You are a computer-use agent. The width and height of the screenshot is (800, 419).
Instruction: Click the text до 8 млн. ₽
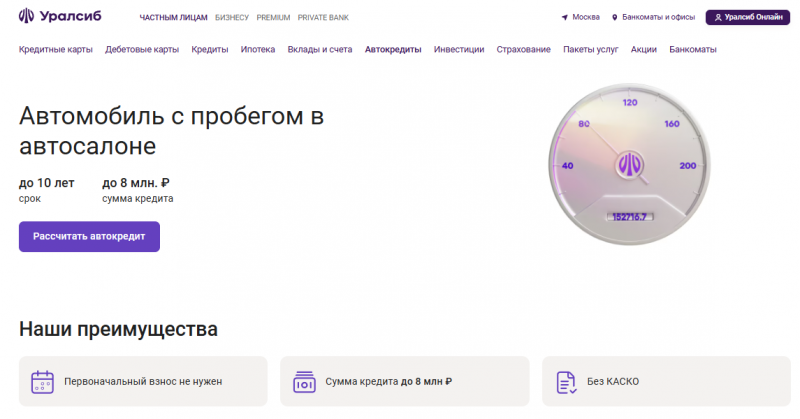(x=136, y=183)
